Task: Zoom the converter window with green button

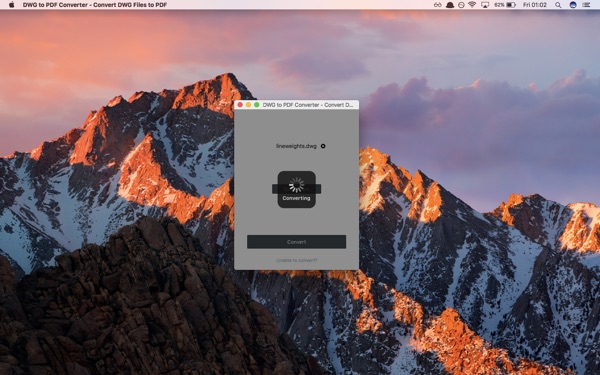Action: pyautogui.click(x=257, y=105)
